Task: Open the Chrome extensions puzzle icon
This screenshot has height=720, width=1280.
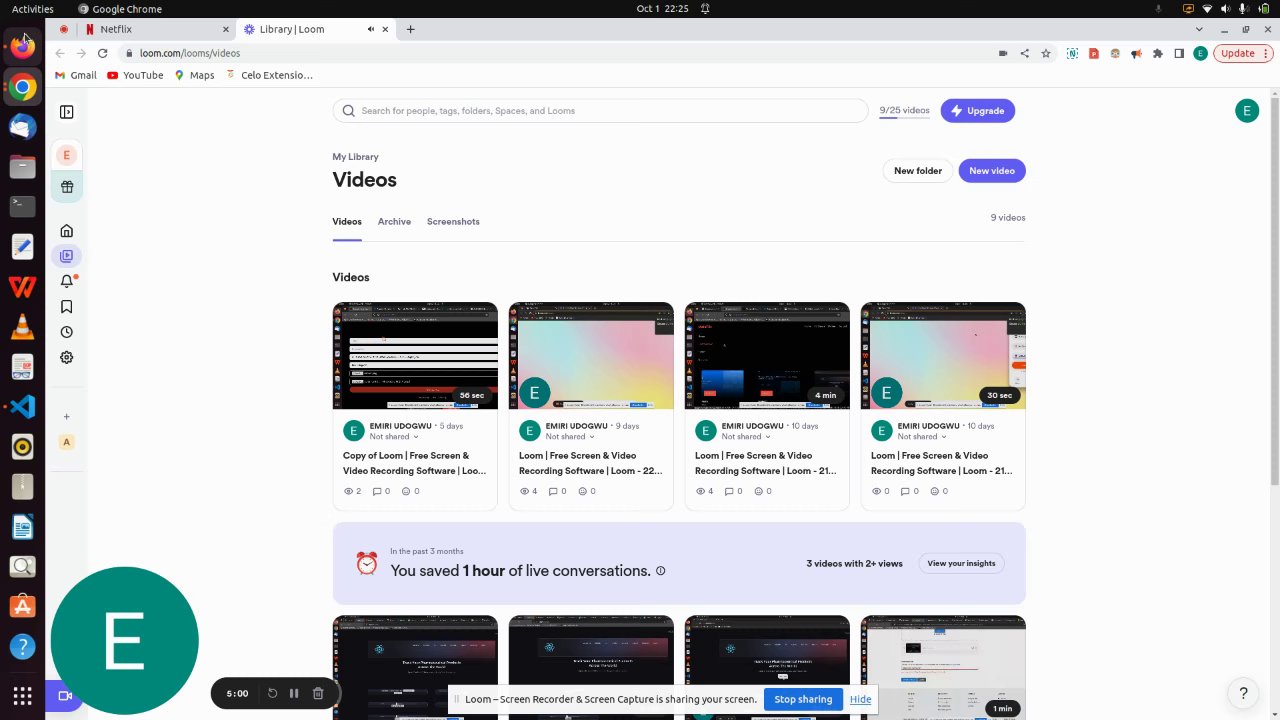Action: pos(1158,53)
